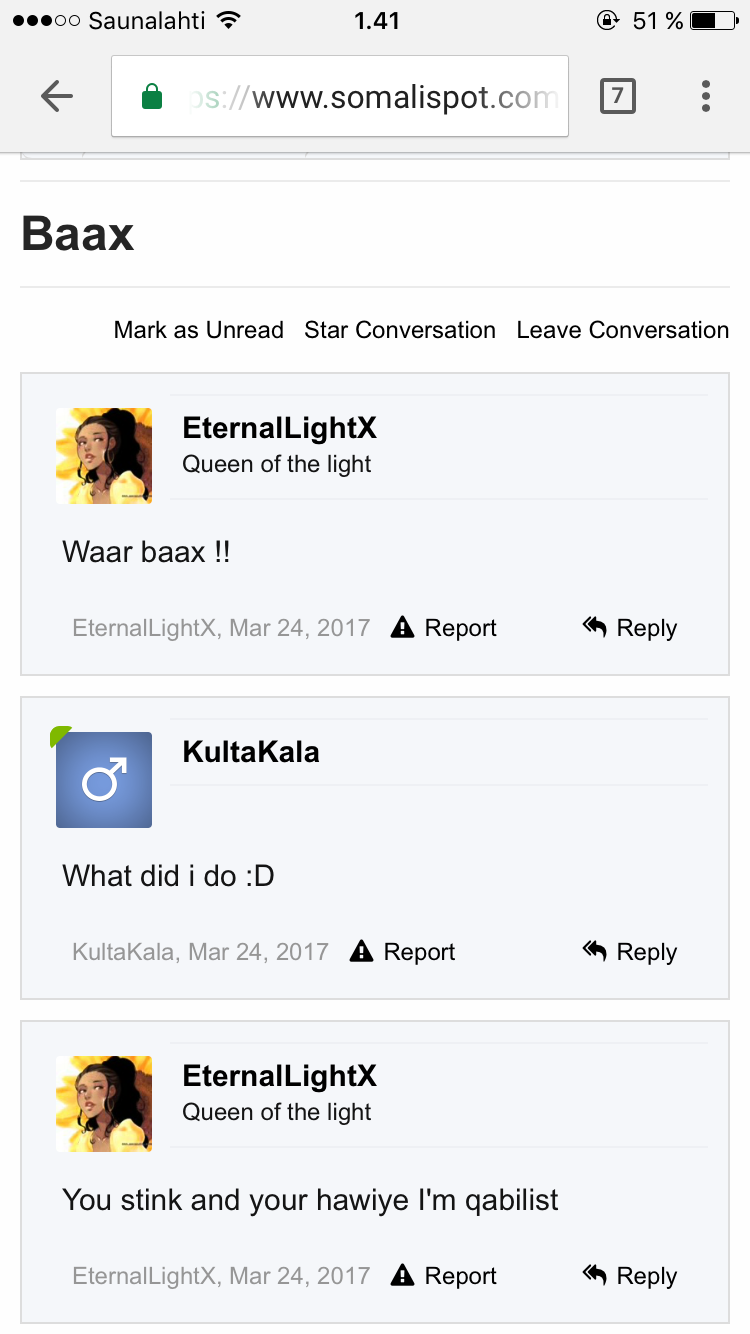Image resolution: width=750 pixels, height=1334 pixels.
Task: Tap the somalispot.com address bar
Action: [x=340, y=96]
